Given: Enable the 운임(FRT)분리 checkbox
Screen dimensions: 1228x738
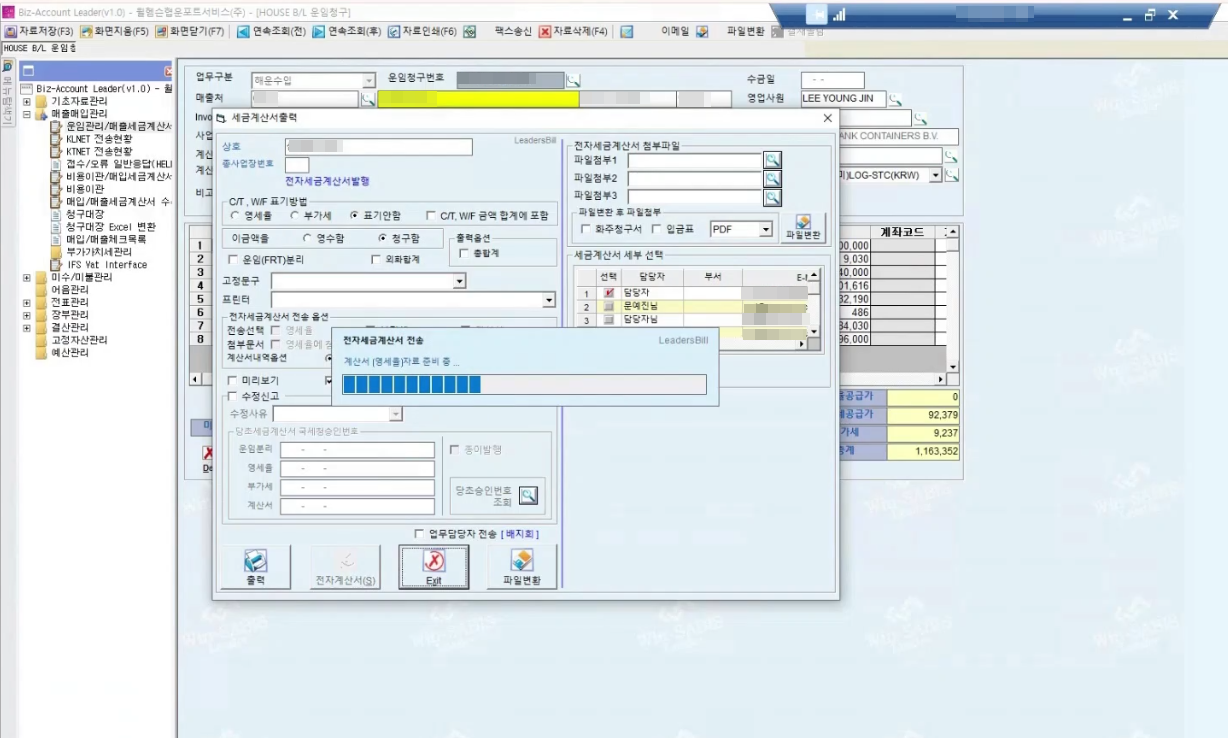Looking at the screenshot, I should coord(233,259).
